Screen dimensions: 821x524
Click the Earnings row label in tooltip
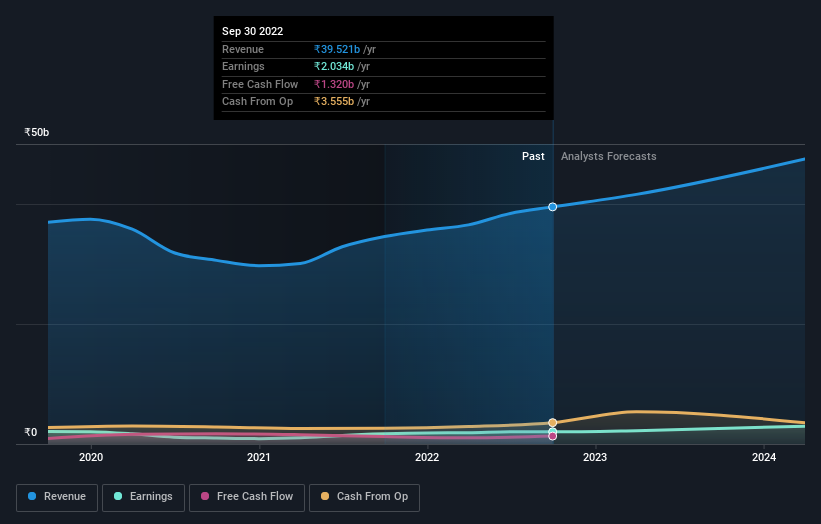point(243,66)
